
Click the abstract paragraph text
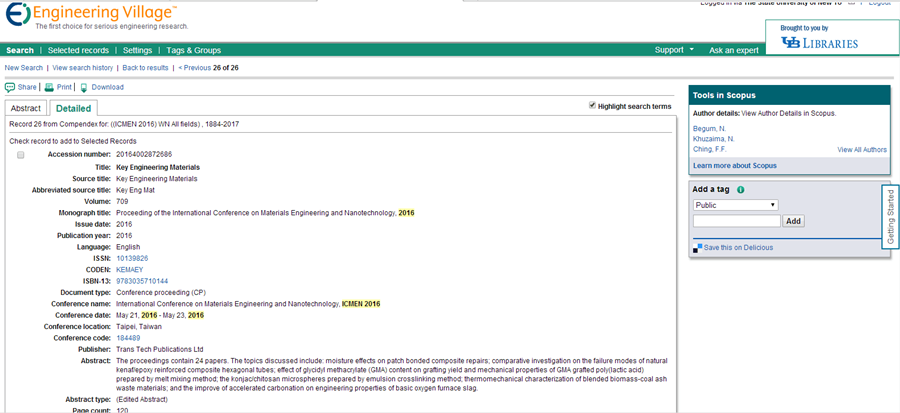coord(392,375)
